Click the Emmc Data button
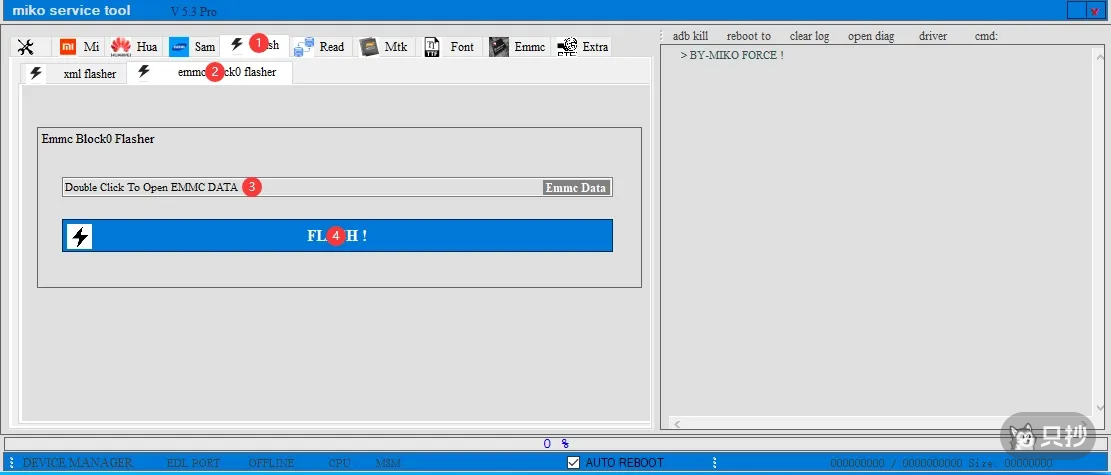The image size is (1111, 475). (576, 187)
